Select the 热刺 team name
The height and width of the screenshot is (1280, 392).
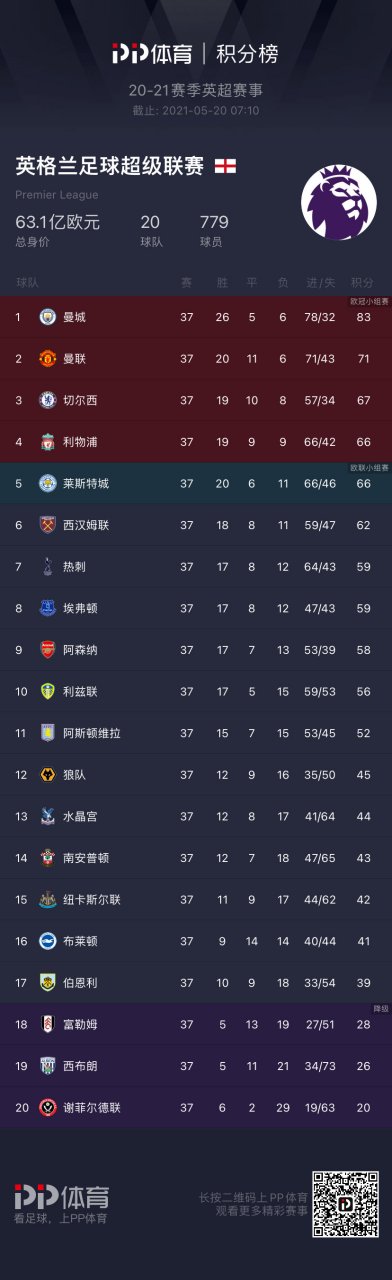click(x=74, y=566)
